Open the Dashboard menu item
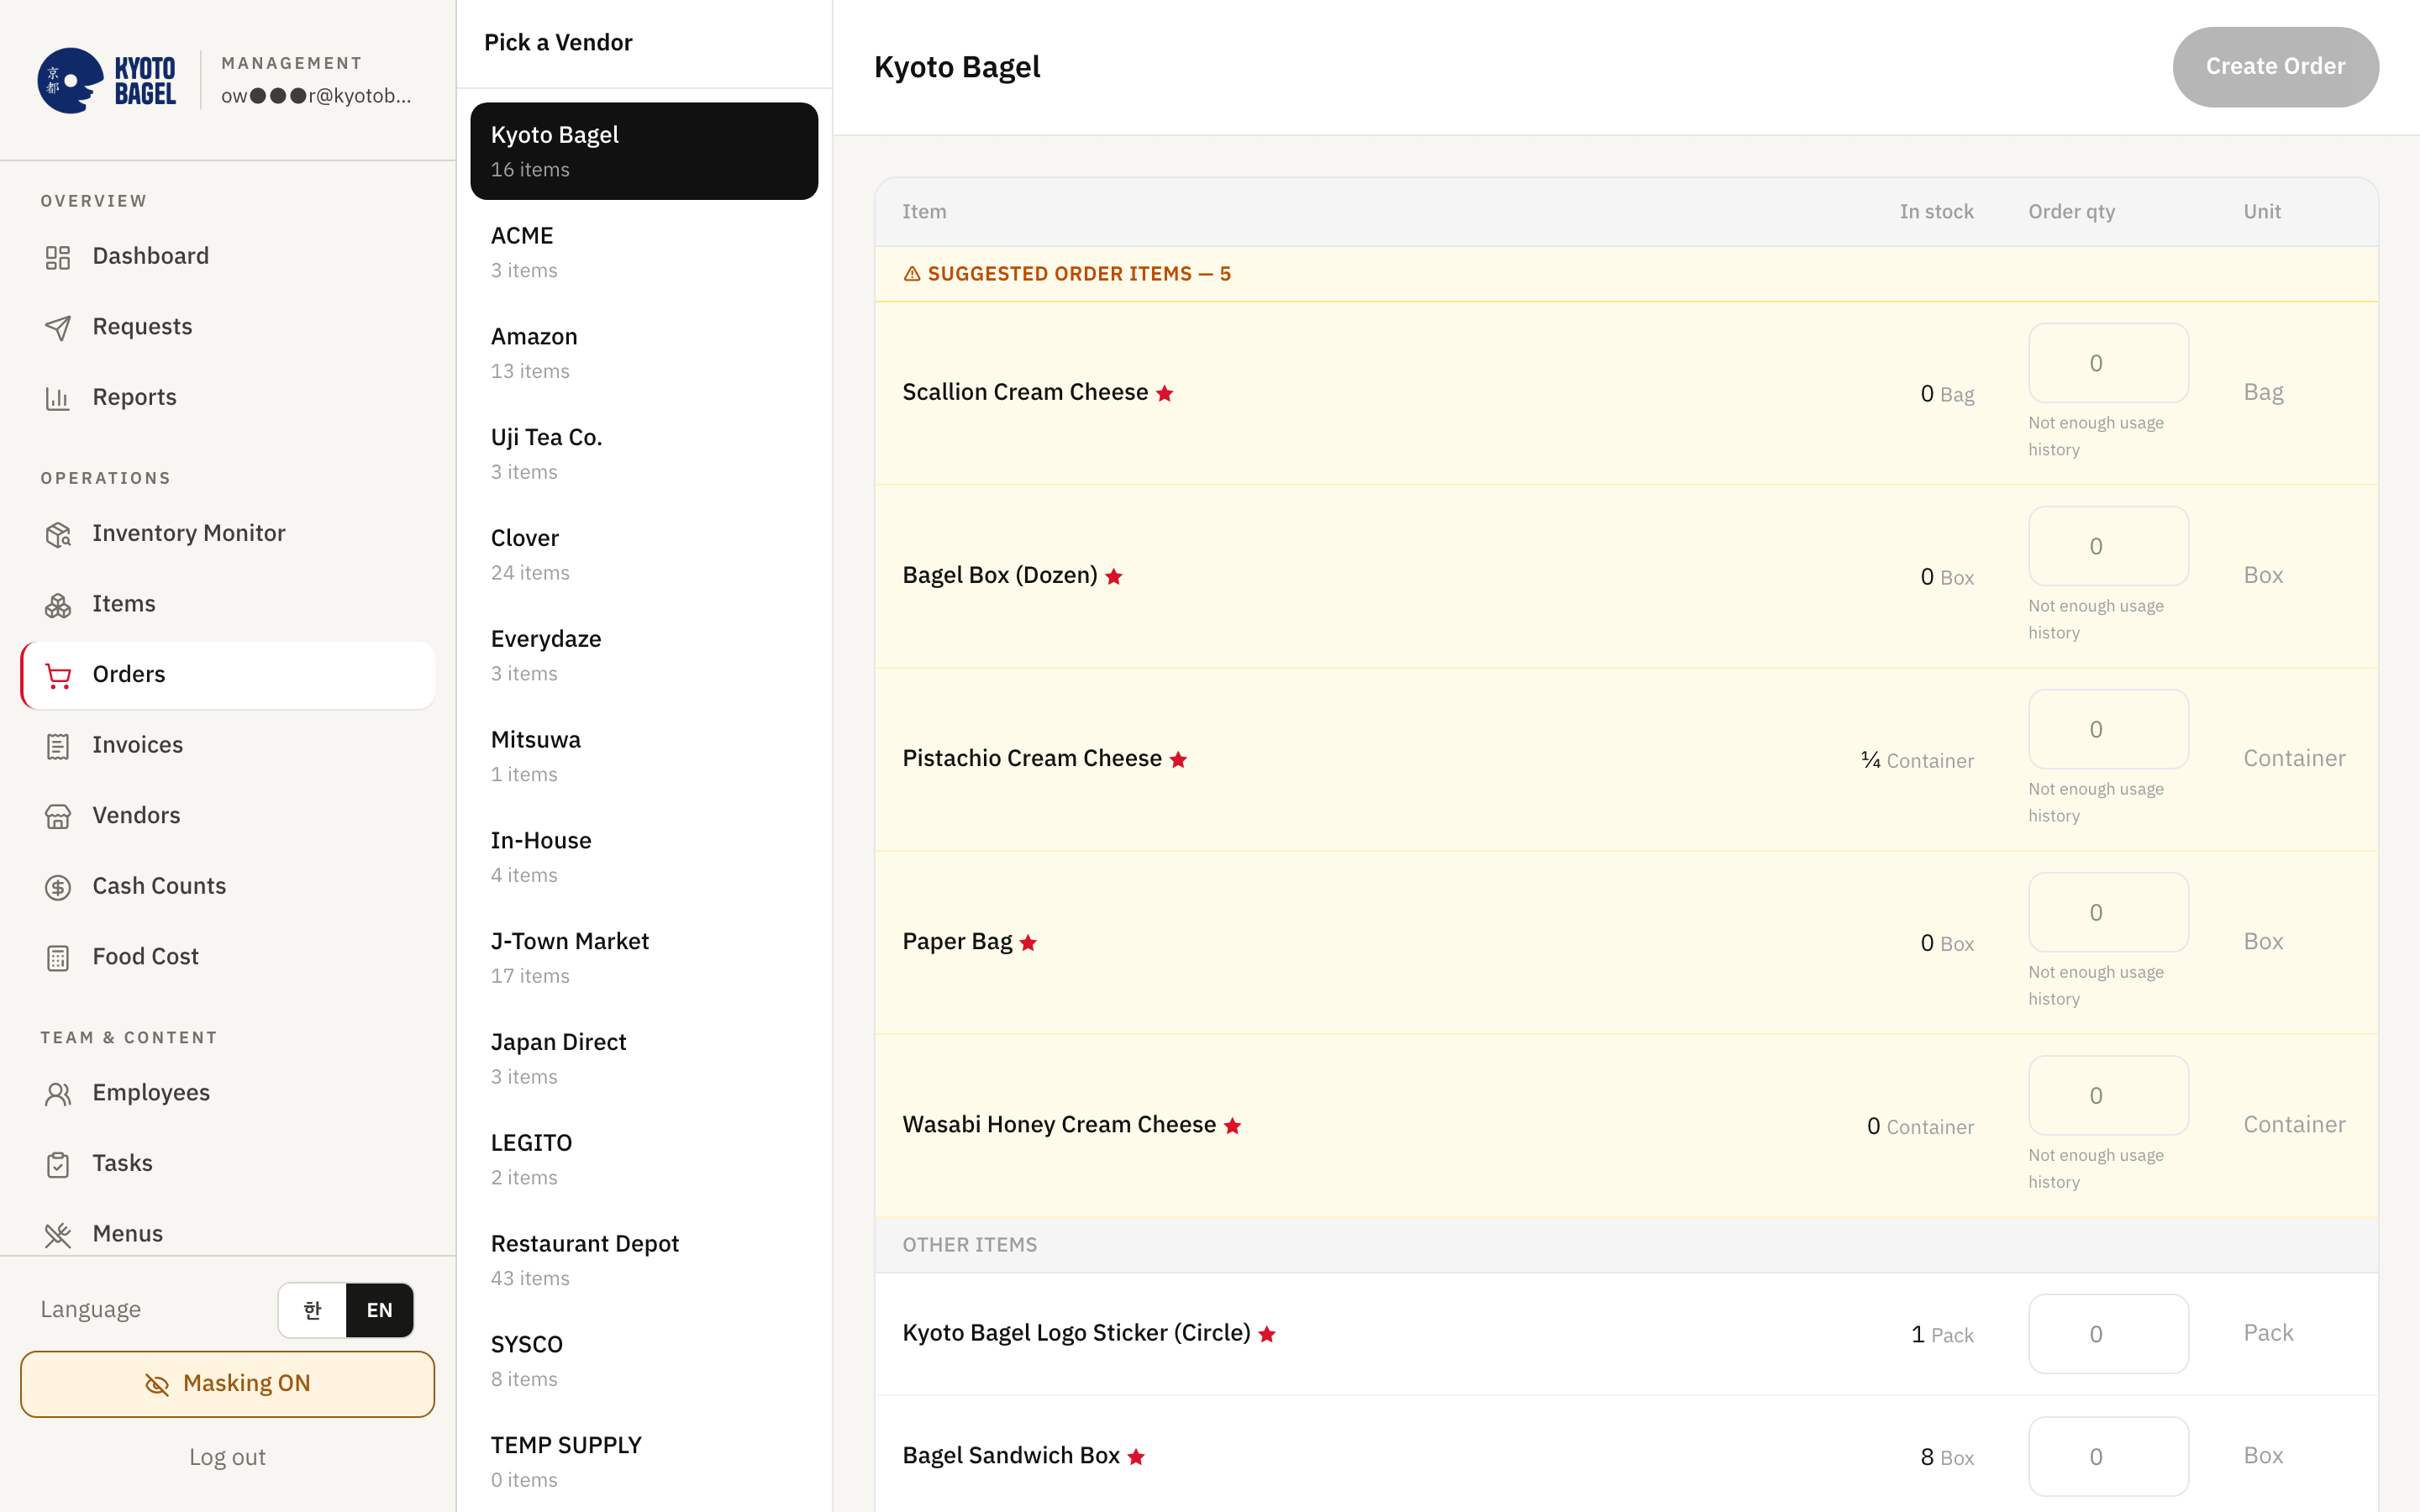 (x=227, y=256)
